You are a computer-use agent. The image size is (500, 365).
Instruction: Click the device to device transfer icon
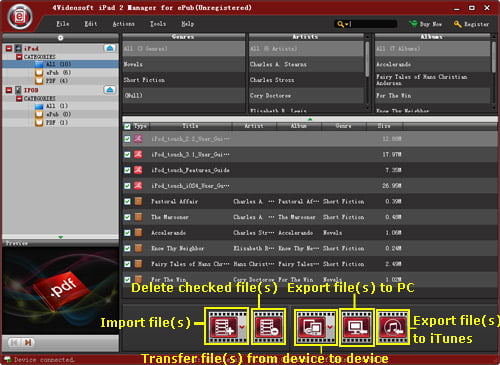(312, 327)
